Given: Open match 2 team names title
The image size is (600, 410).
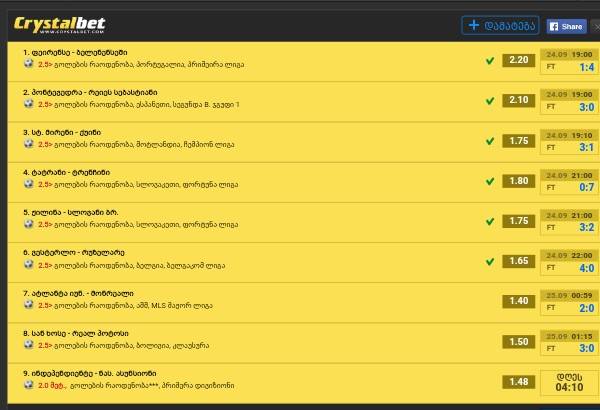Looking at the screenshot, I should [x=90, y=92].
